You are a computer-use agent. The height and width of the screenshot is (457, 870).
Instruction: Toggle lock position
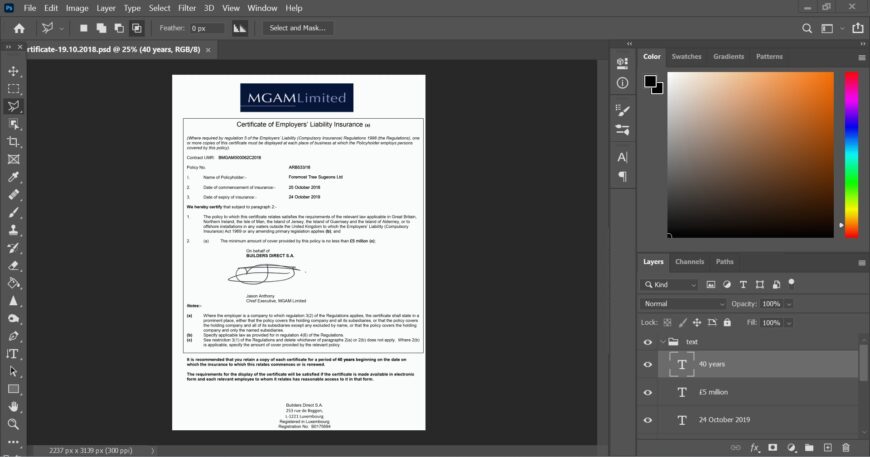(x=697, y=322)
